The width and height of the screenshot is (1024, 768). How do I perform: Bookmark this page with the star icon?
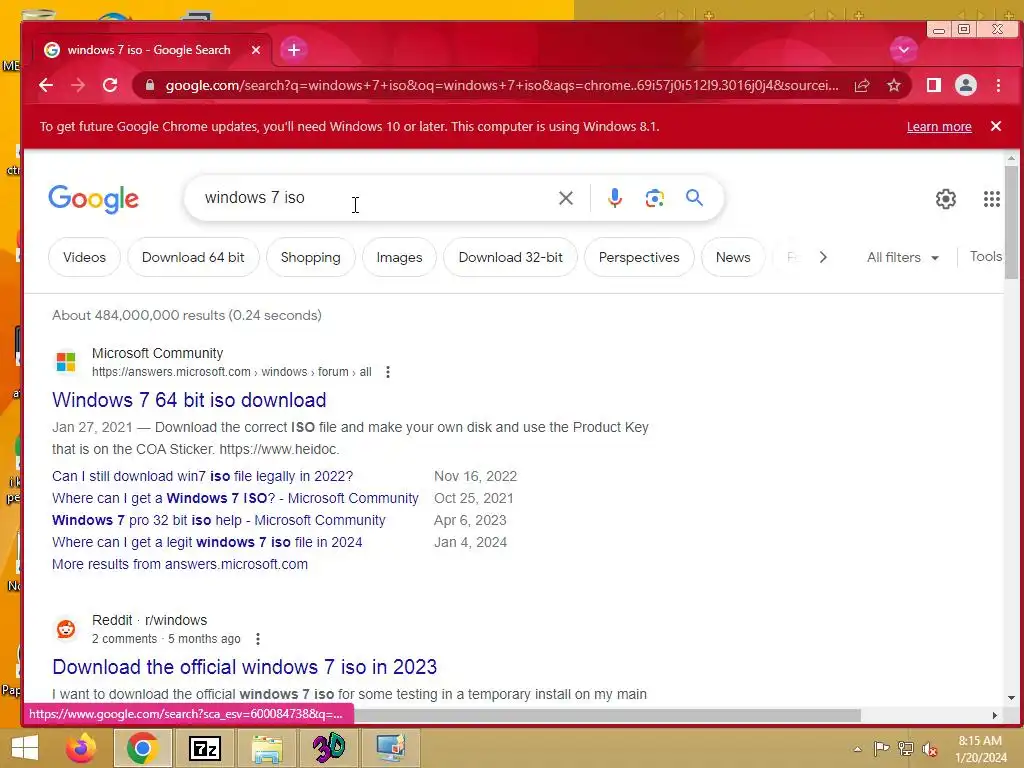[x=893, y=85]
